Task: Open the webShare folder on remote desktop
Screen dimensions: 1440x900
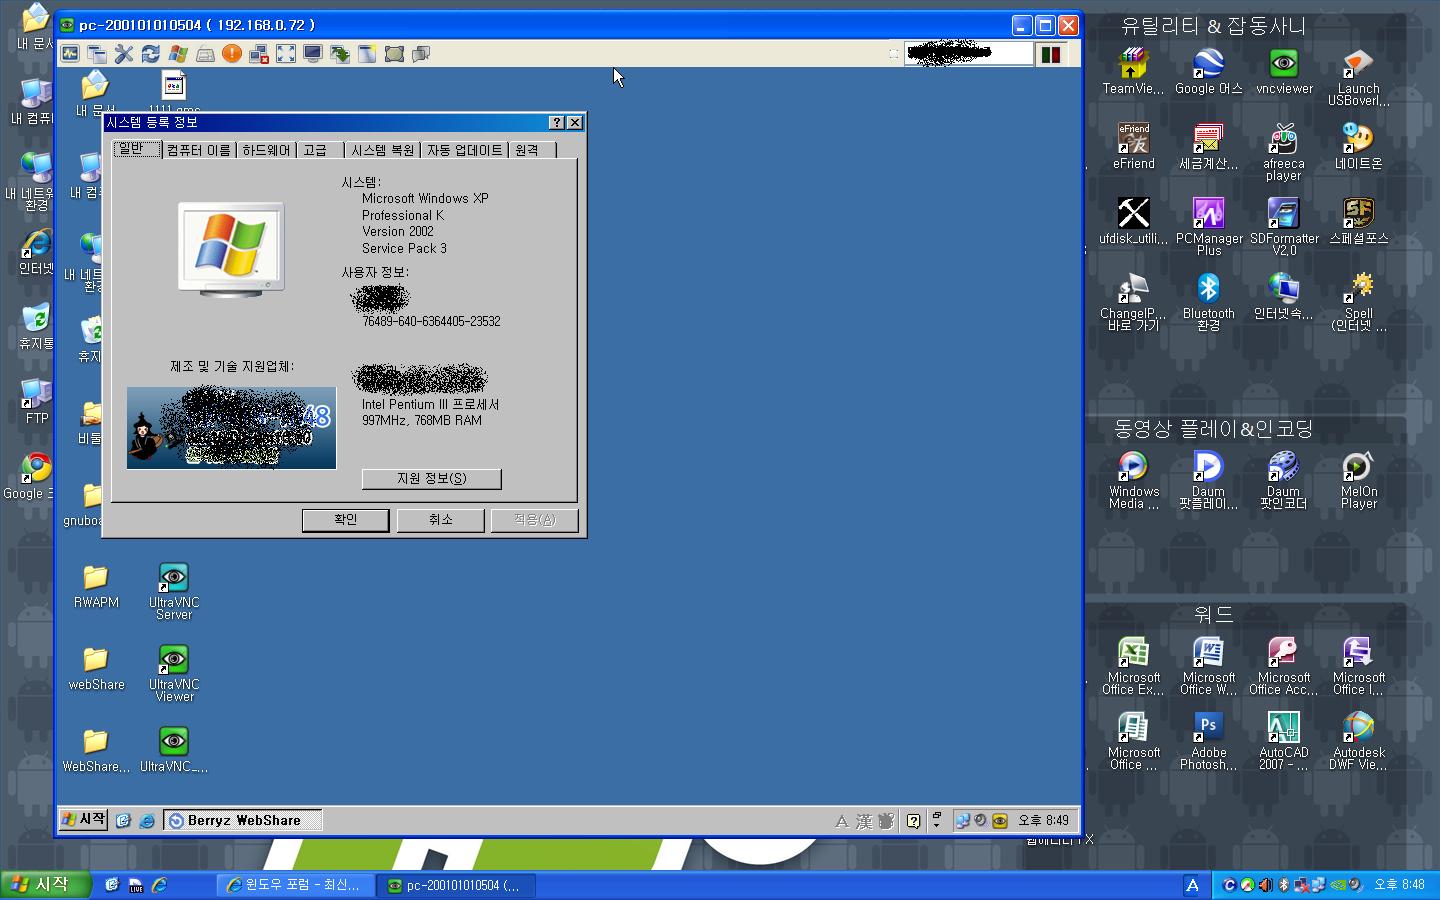Action: (x=96, y=668)
